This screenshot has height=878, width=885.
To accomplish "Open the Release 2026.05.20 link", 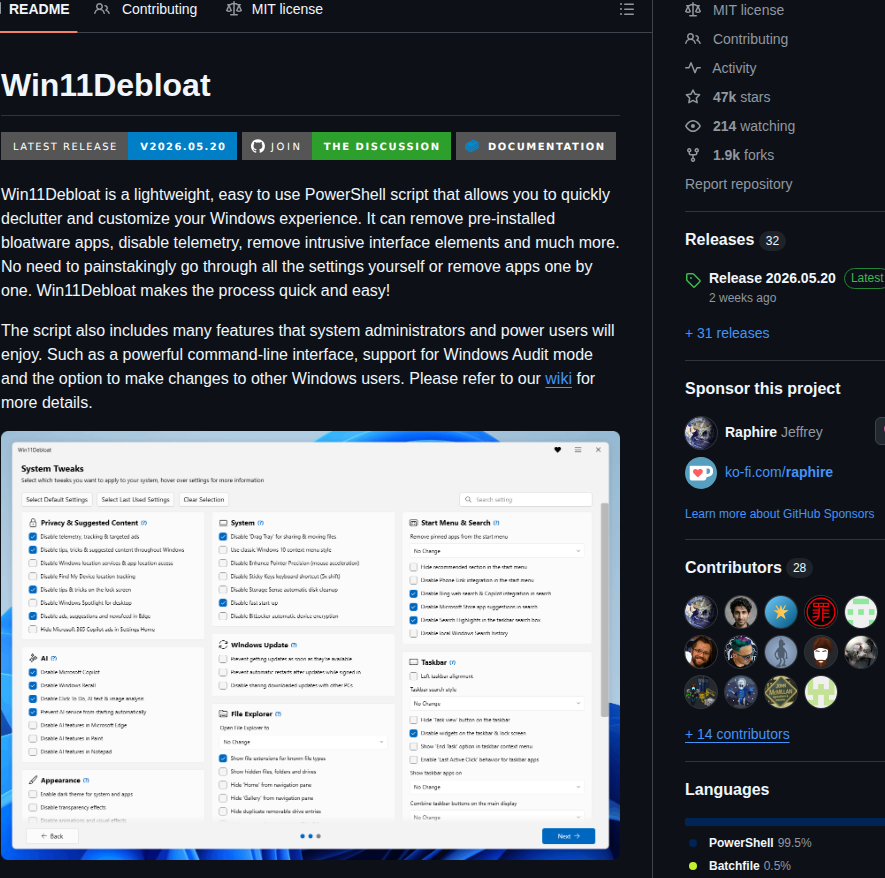I will 772,278.
